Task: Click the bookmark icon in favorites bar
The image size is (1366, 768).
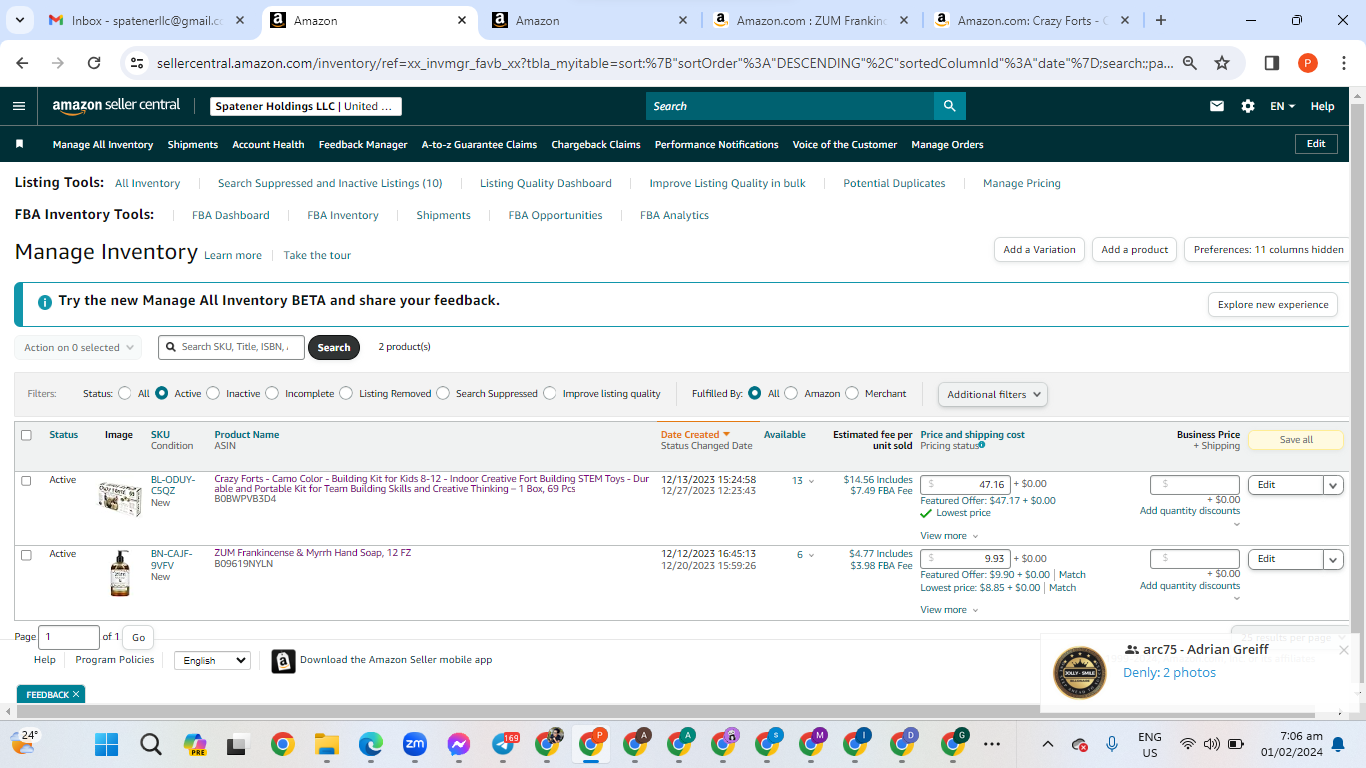Action: (19, 144)
